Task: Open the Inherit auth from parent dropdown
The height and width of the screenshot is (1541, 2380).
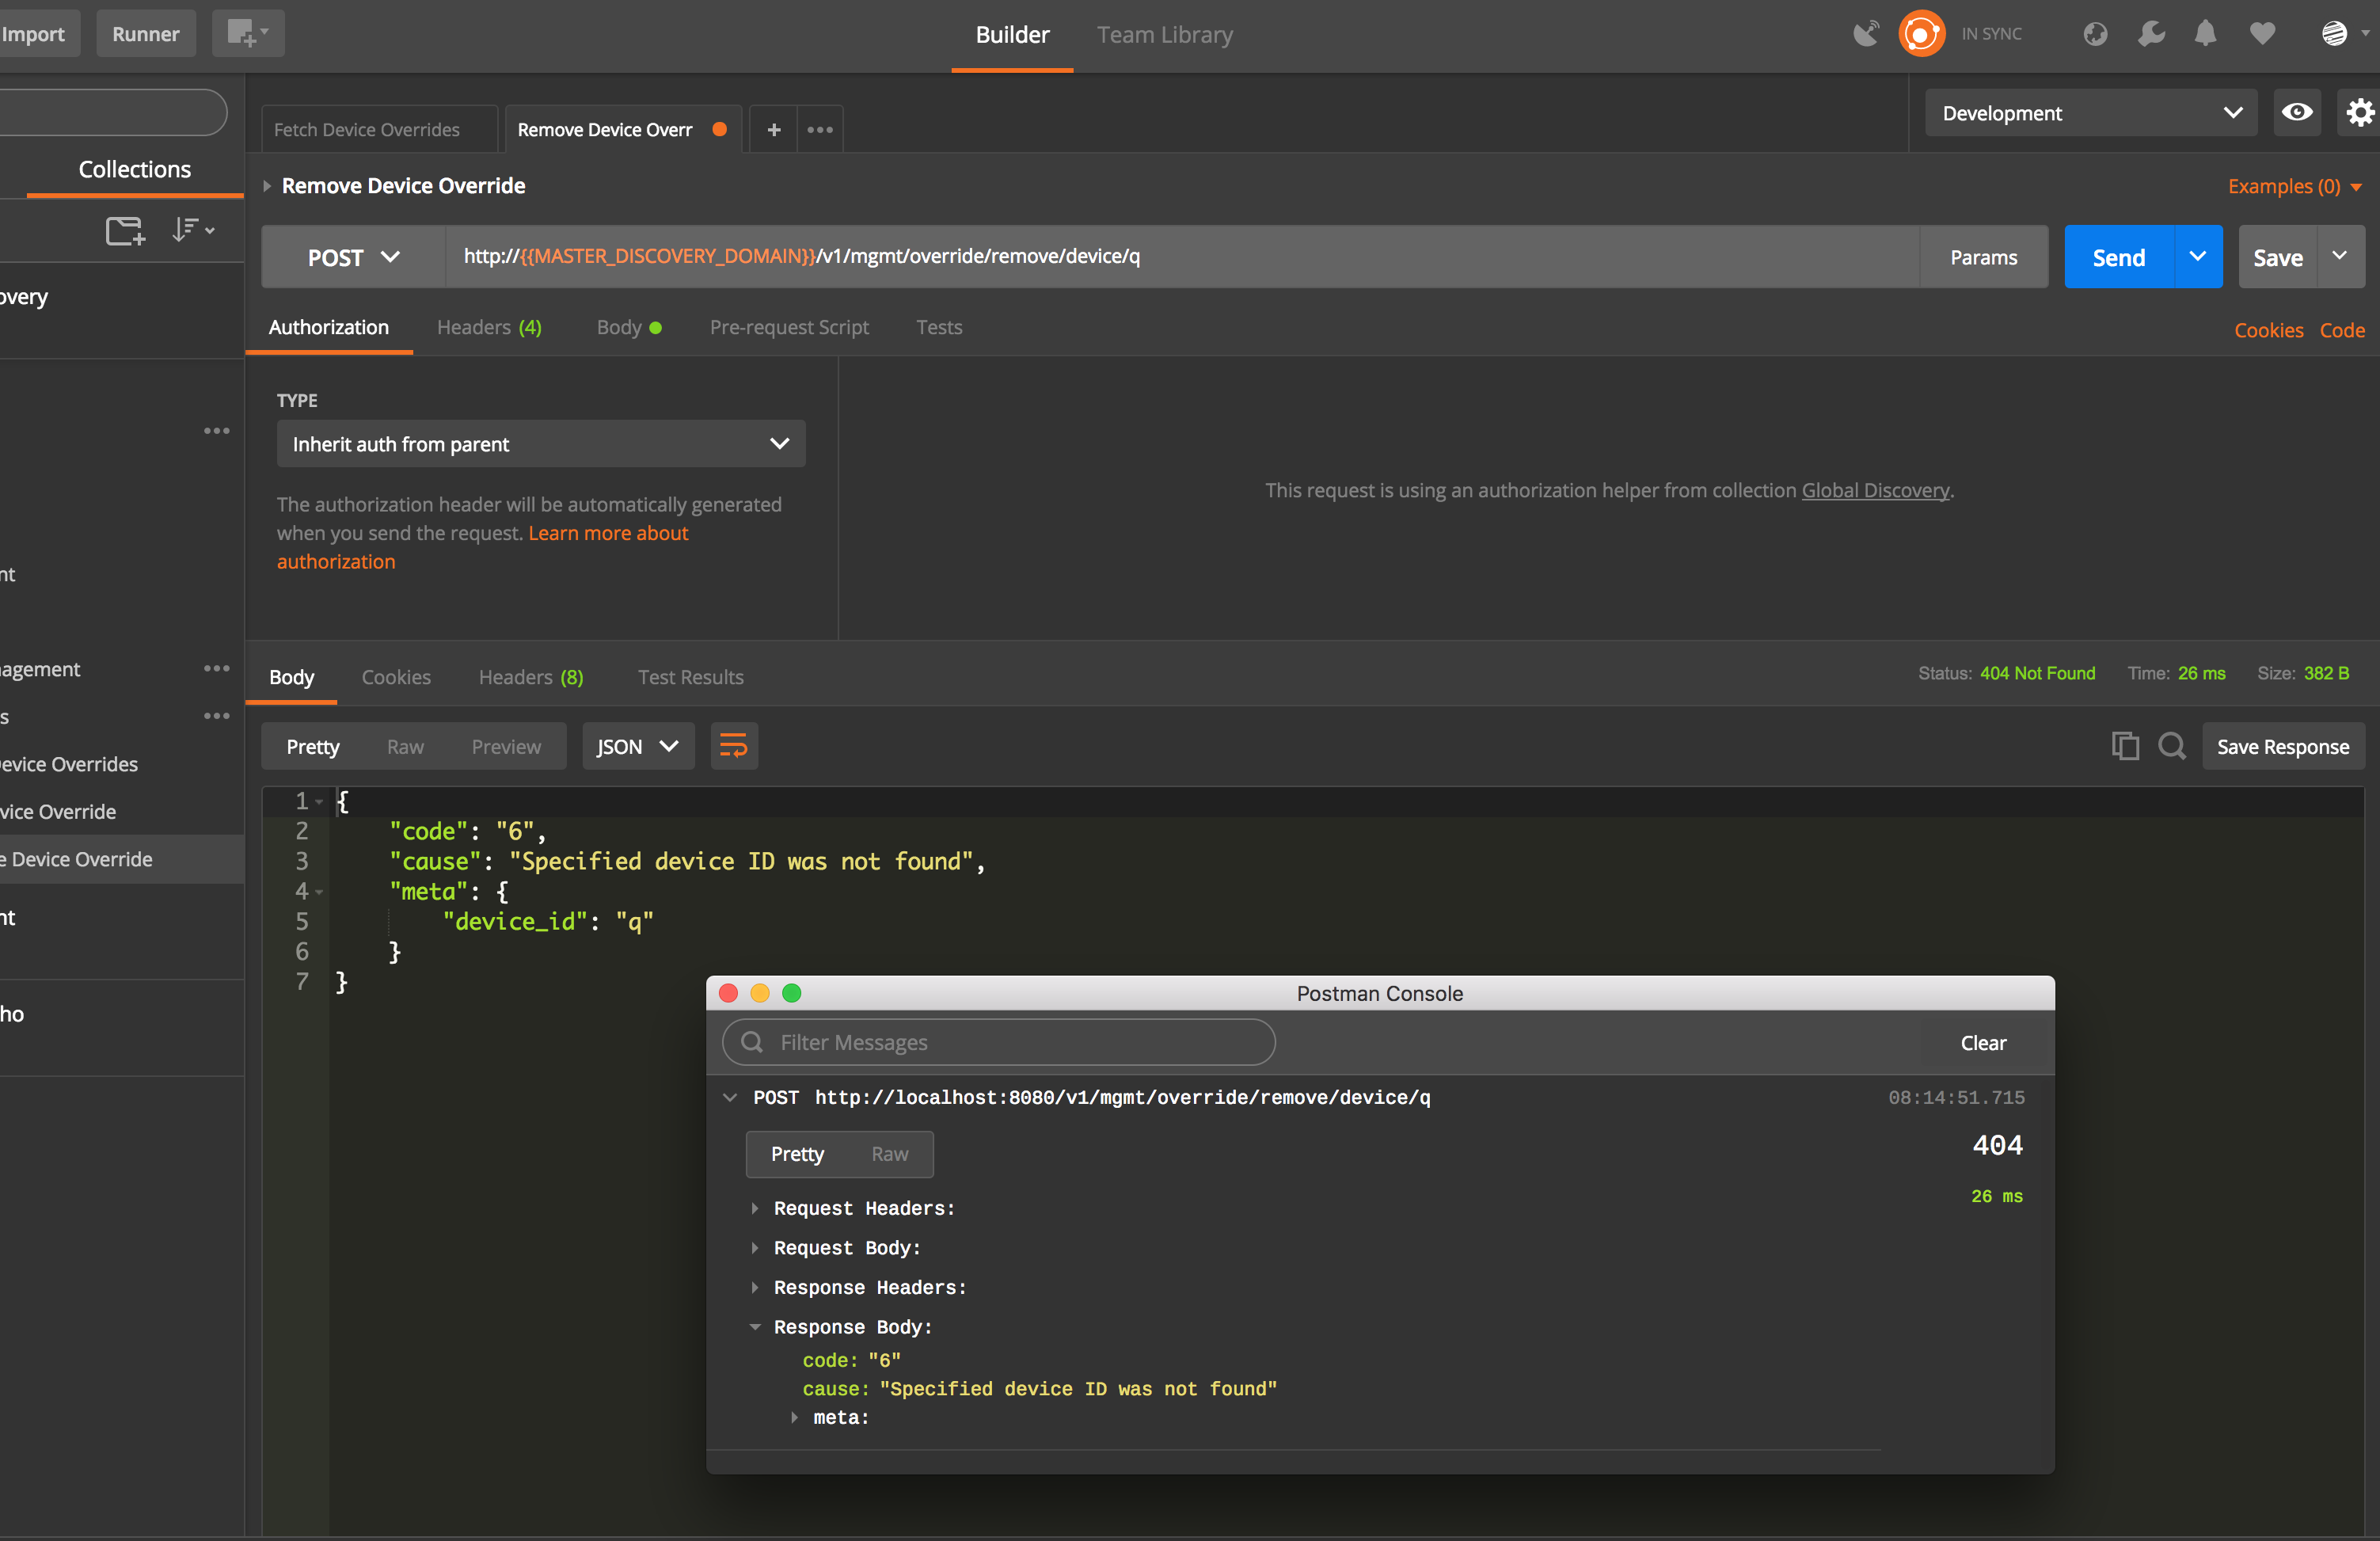Action: (540, 443)
